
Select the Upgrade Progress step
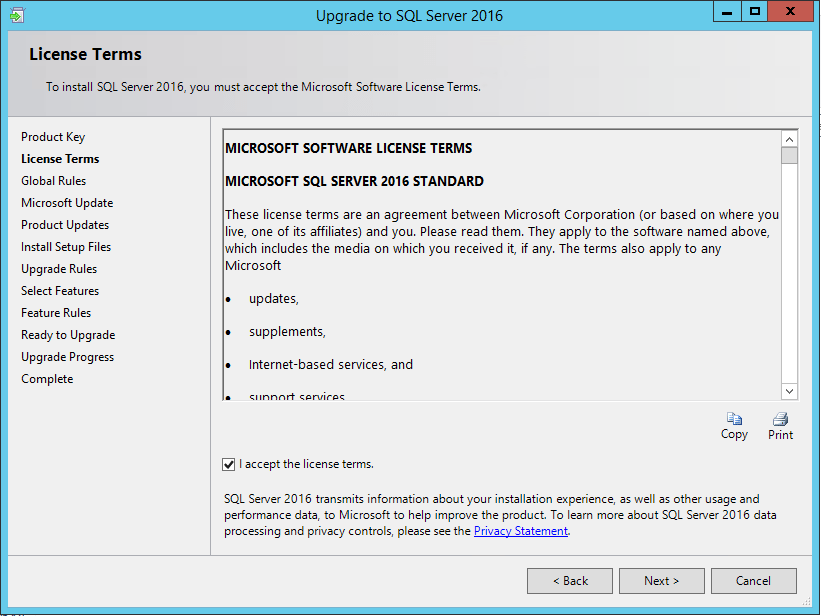68,357
